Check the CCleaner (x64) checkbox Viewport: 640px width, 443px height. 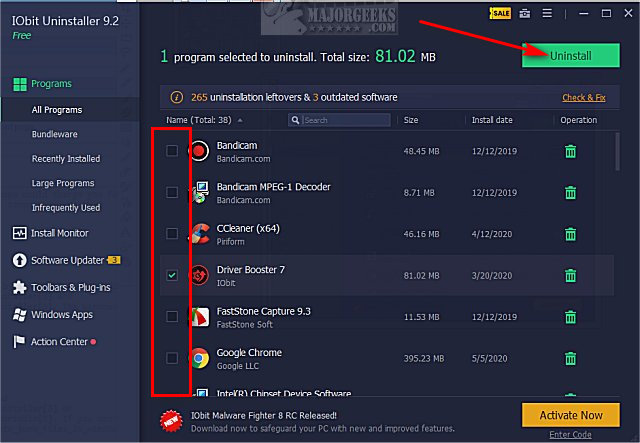[x=172, y=234]
